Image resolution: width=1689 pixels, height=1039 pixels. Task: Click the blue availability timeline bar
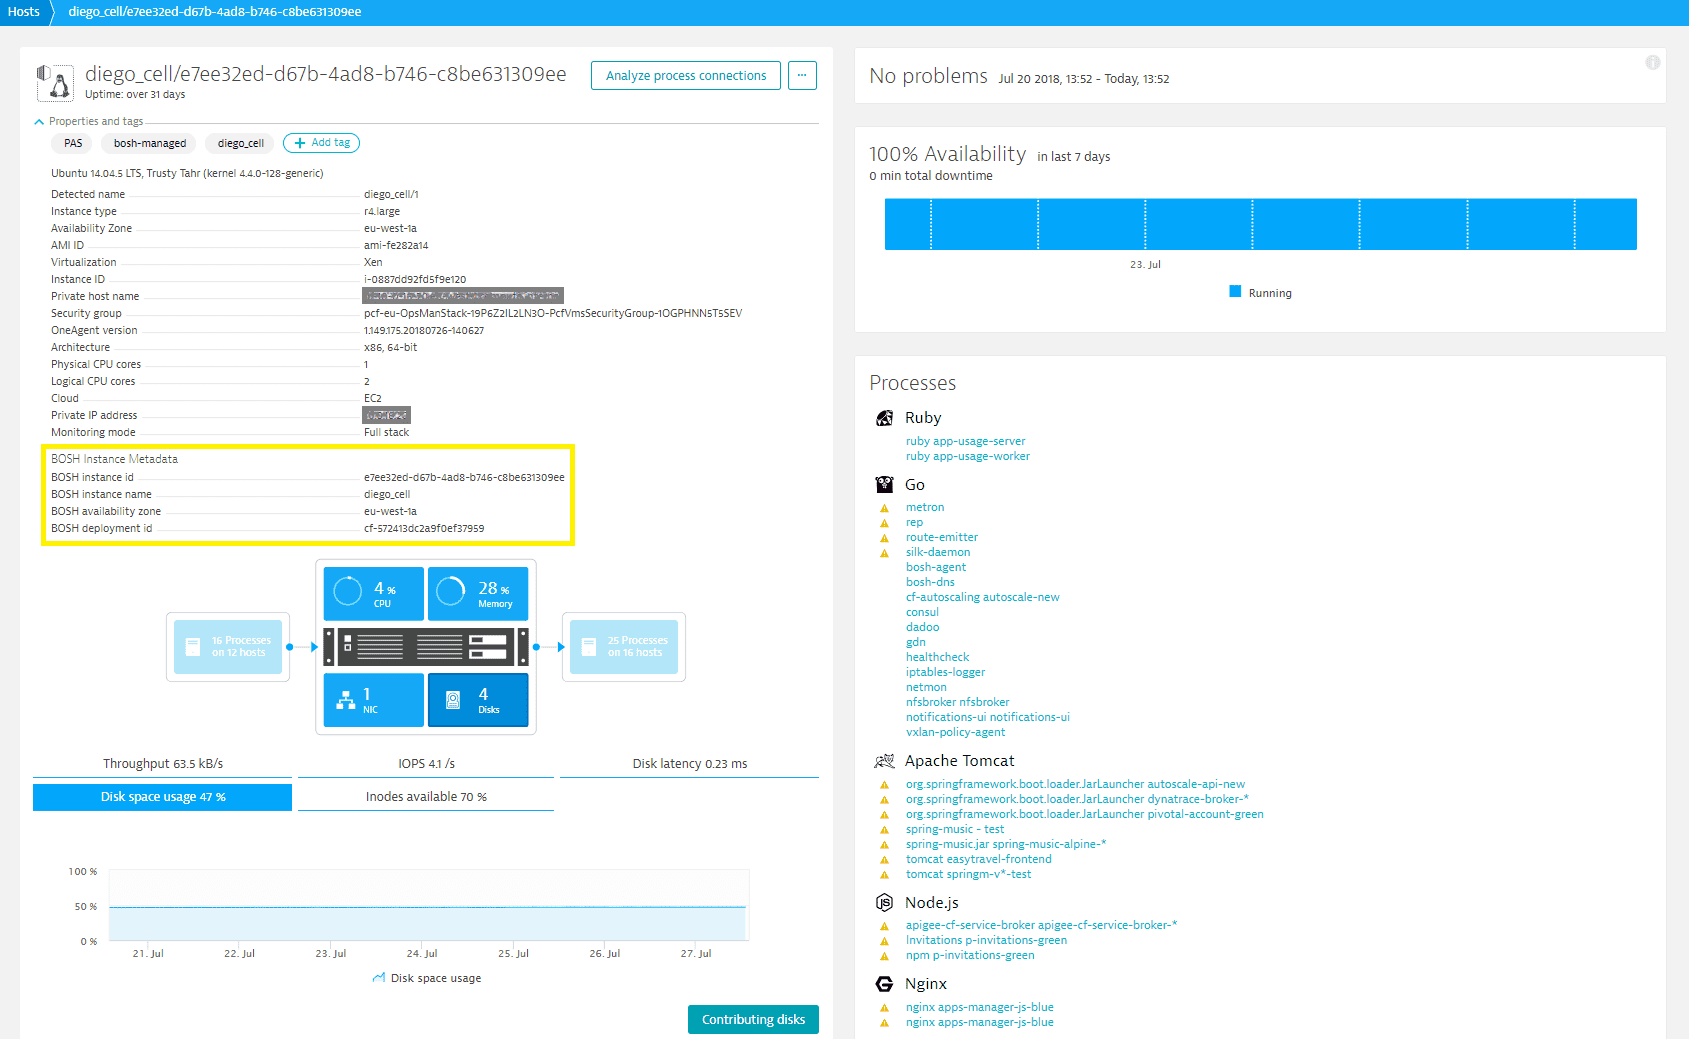pos(1260,224)
